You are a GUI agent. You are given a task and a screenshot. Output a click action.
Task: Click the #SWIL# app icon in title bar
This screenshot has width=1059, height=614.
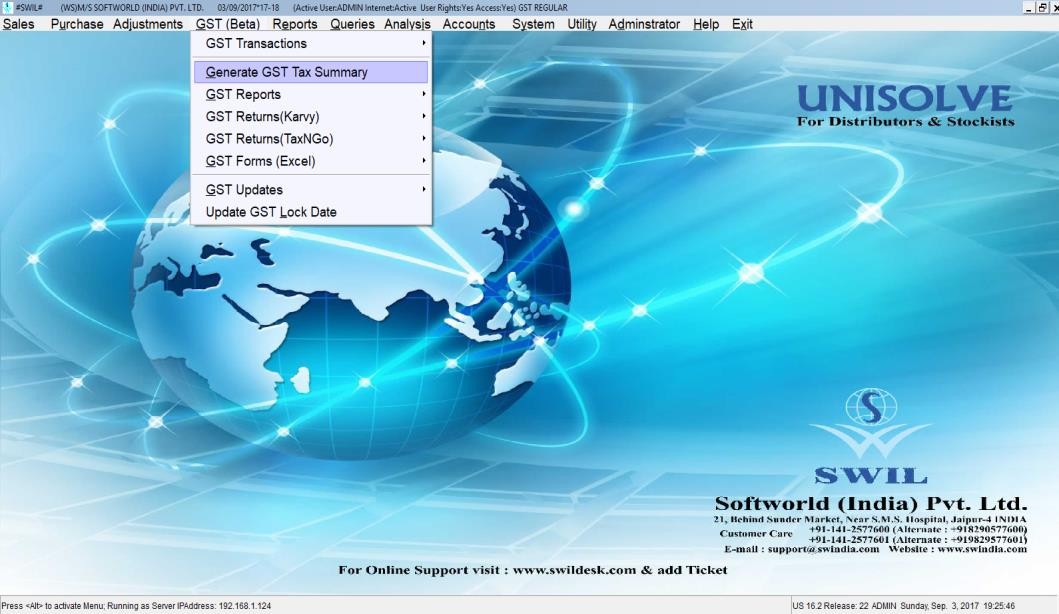point(7,7)
